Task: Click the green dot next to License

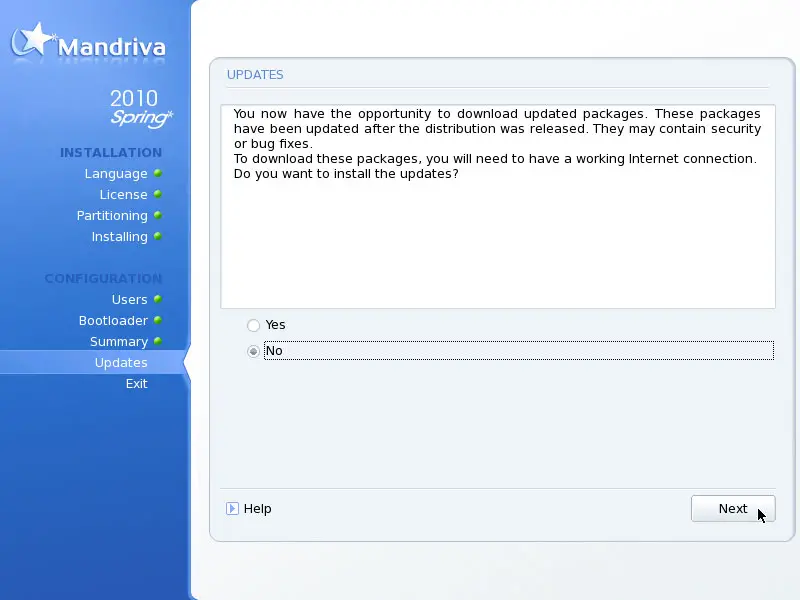Action: coord(158,194)
